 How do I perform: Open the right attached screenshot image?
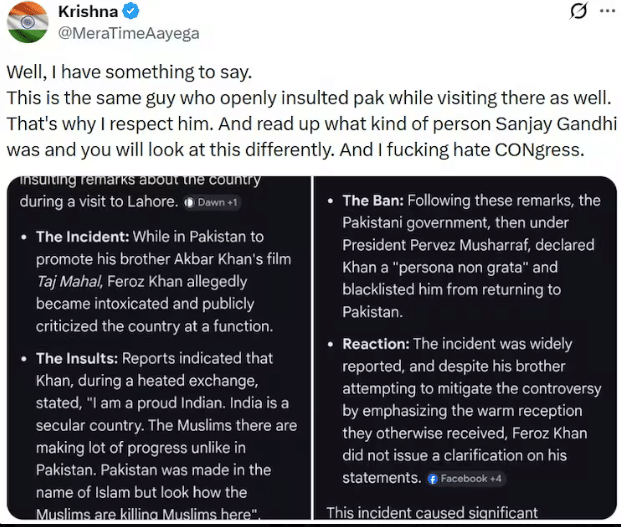(x=464, y=350)
